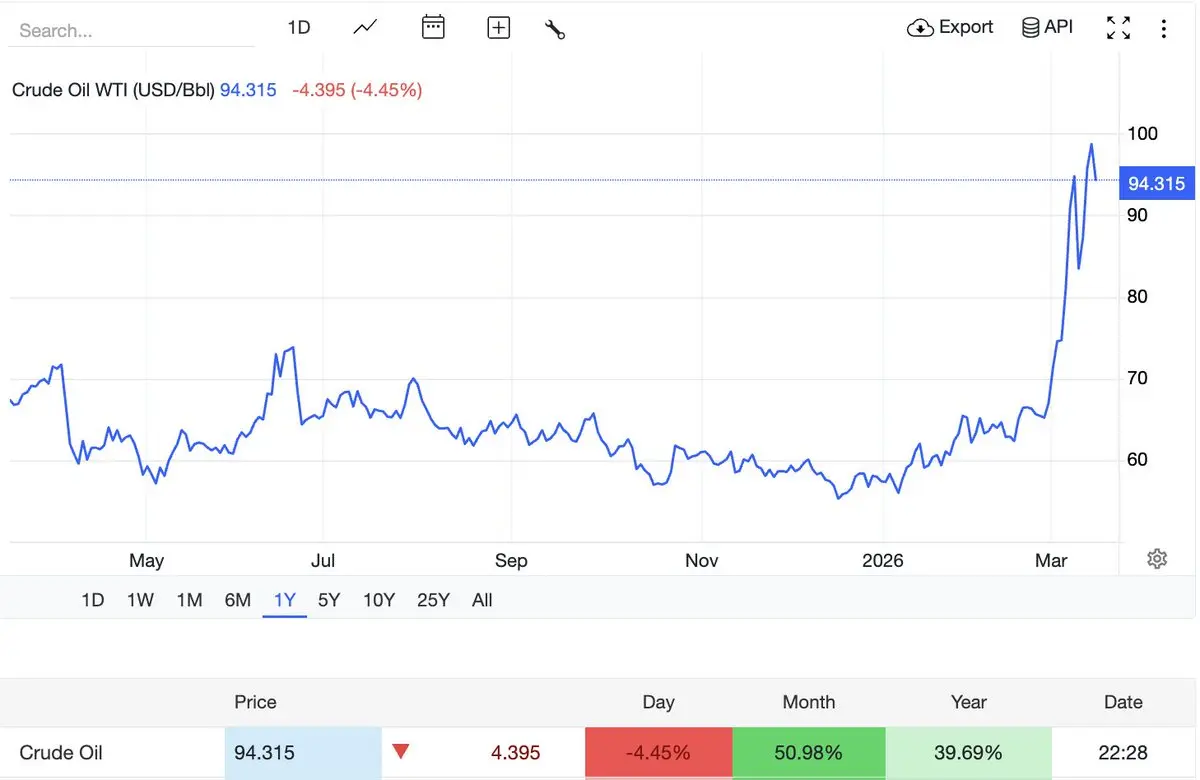Open the wrench tools icon
This screenshot has height=780, width=1200.
555,28
